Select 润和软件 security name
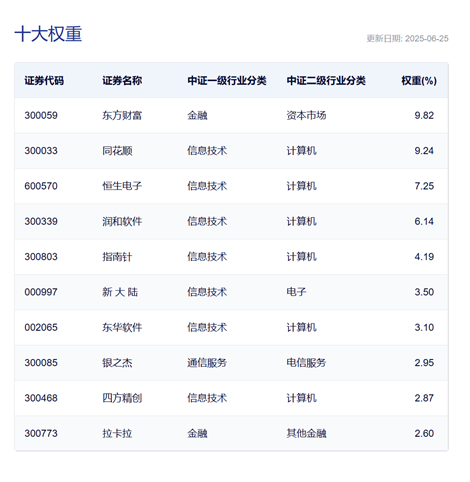 pos(122,221)
